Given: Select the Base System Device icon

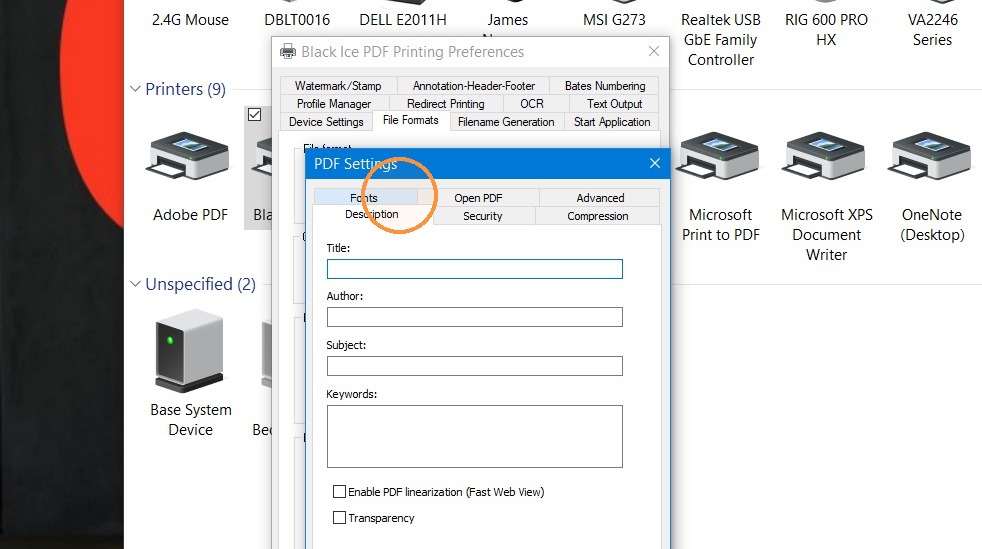Looking at the screenshot, I should click(189, 351).
